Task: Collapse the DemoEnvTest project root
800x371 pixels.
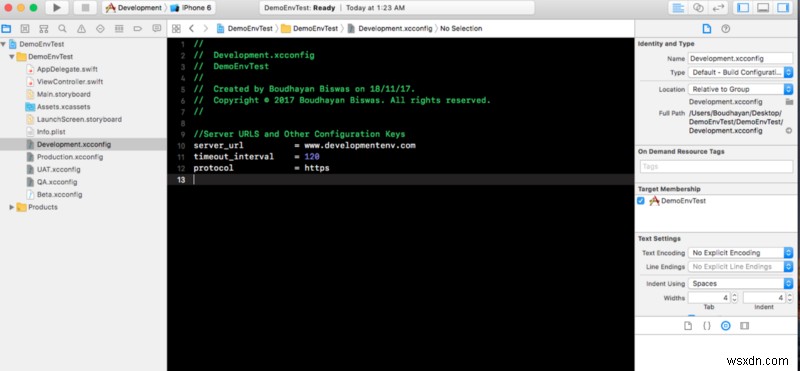Action: click(x=4, y=44)
